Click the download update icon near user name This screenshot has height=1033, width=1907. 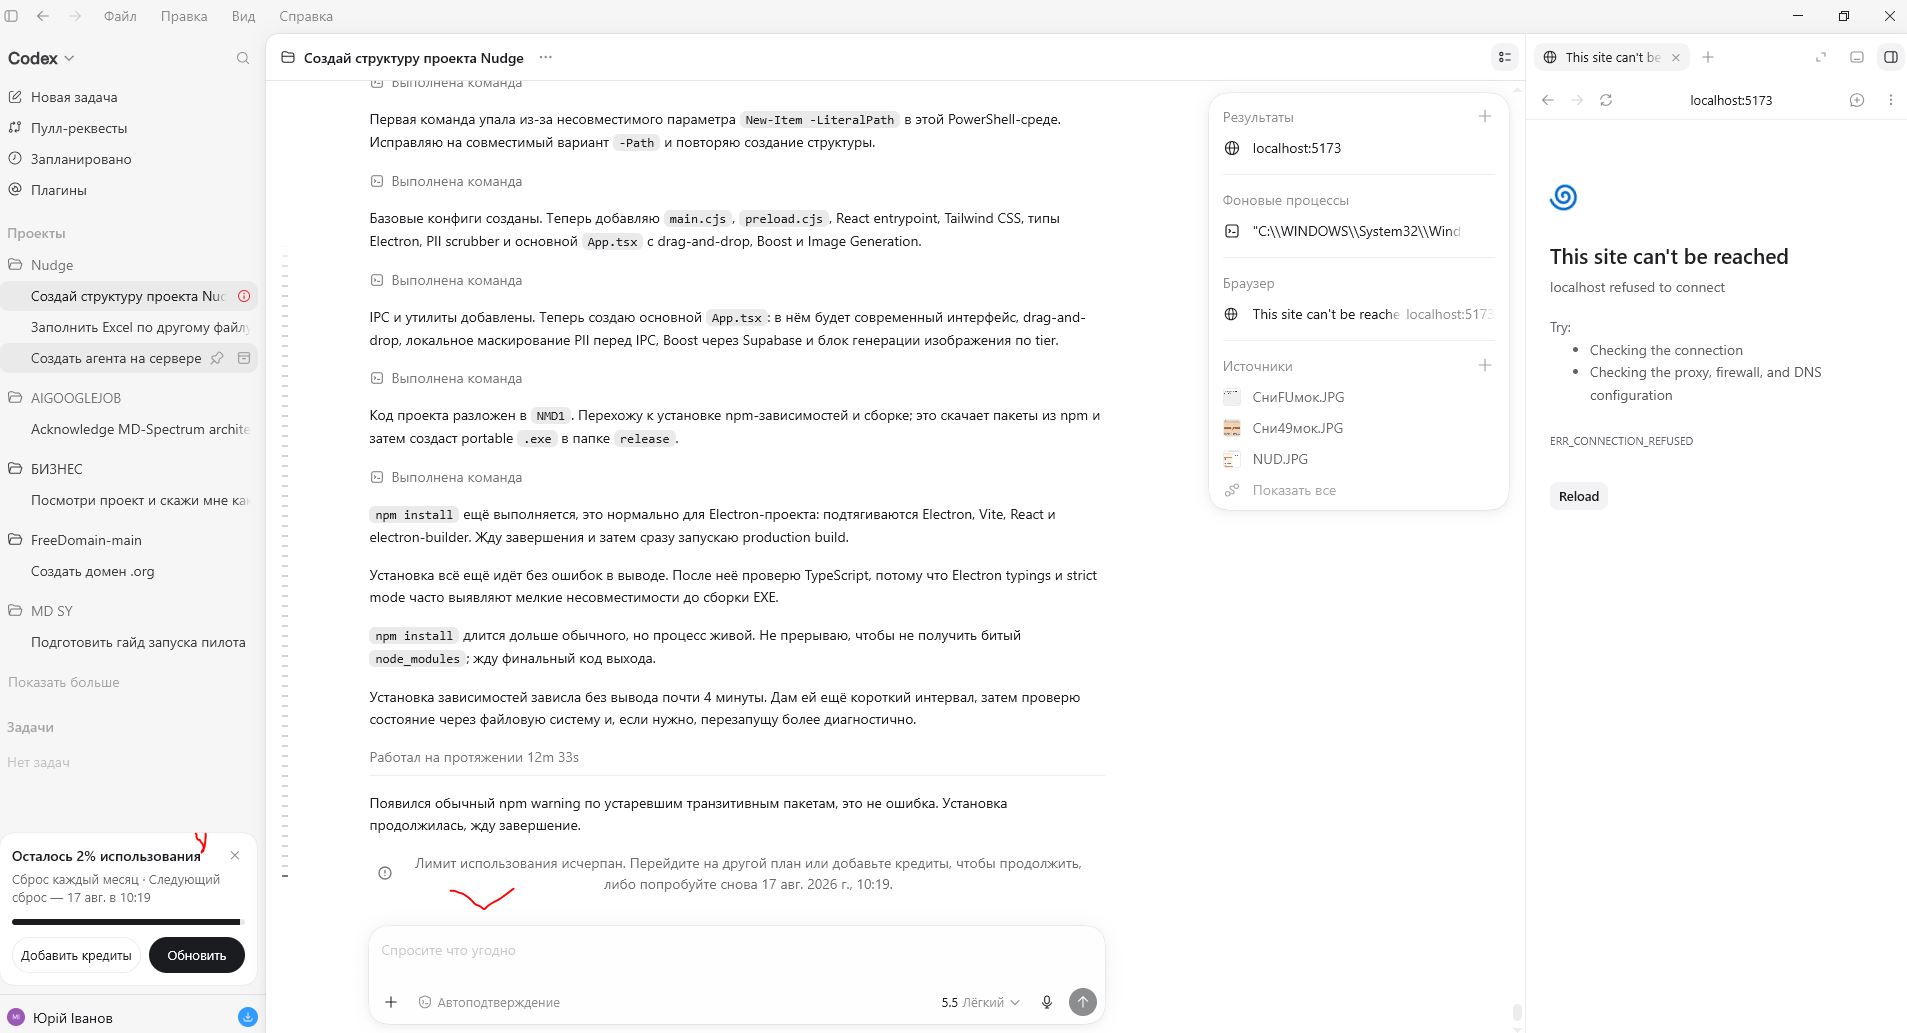pos(247,1017)
